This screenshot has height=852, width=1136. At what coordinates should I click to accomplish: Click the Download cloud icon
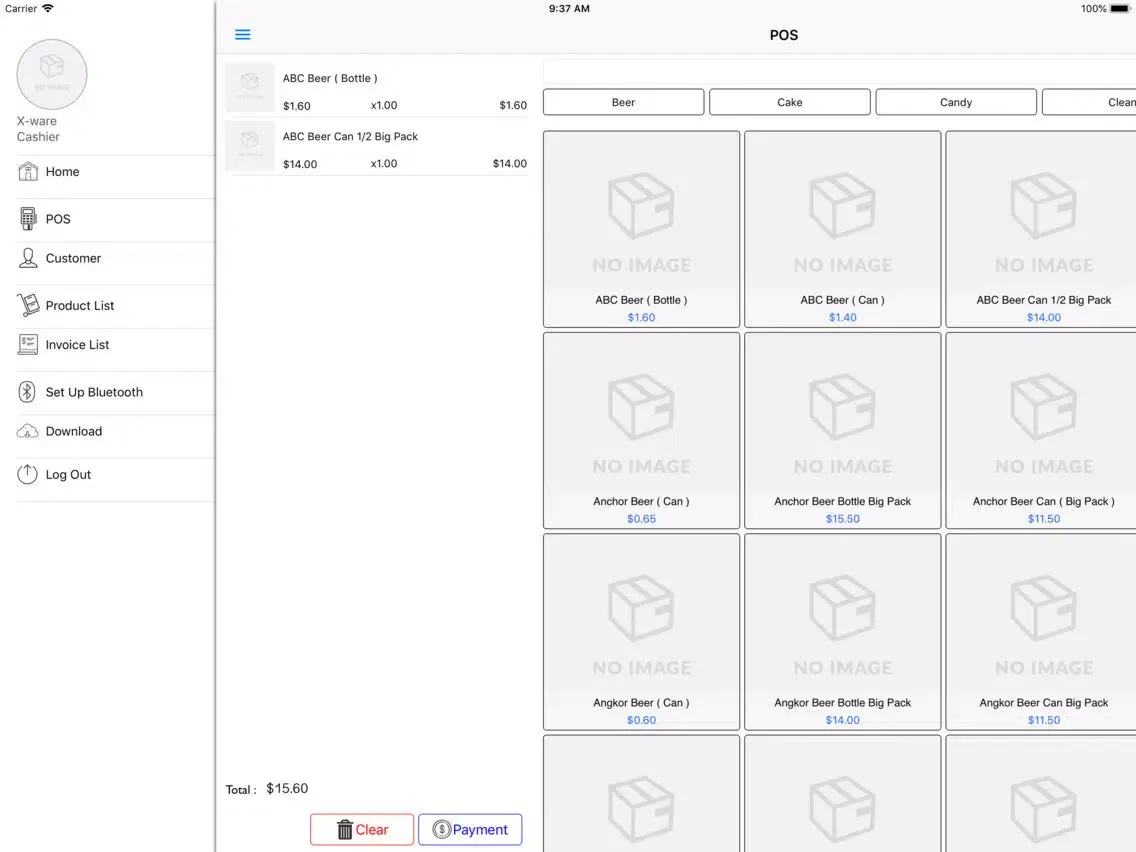click(28, 431)
